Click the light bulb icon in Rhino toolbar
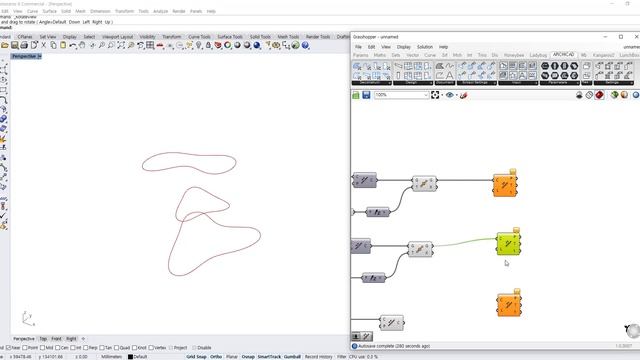This screenshot has width=640, height=360. [x=199, y=45]
